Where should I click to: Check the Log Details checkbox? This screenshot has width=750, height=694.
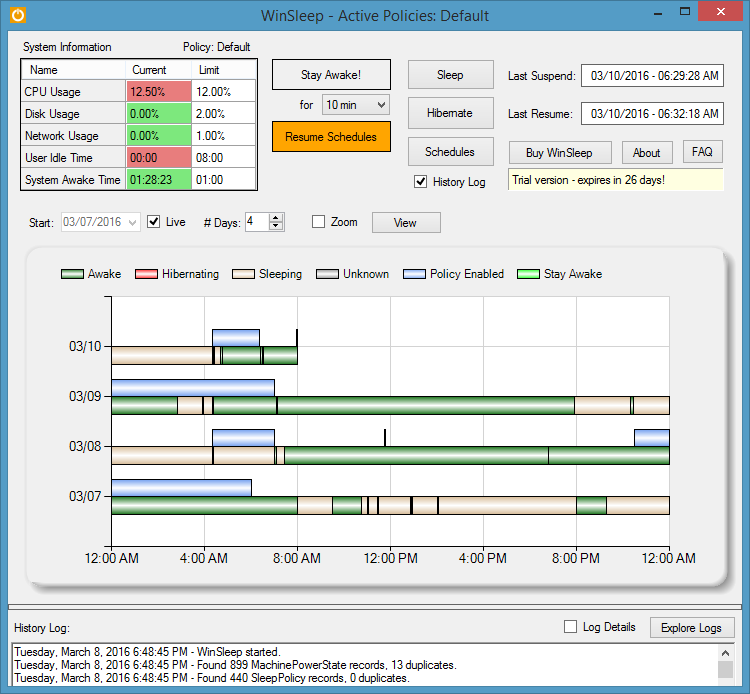tap(570, 627)
